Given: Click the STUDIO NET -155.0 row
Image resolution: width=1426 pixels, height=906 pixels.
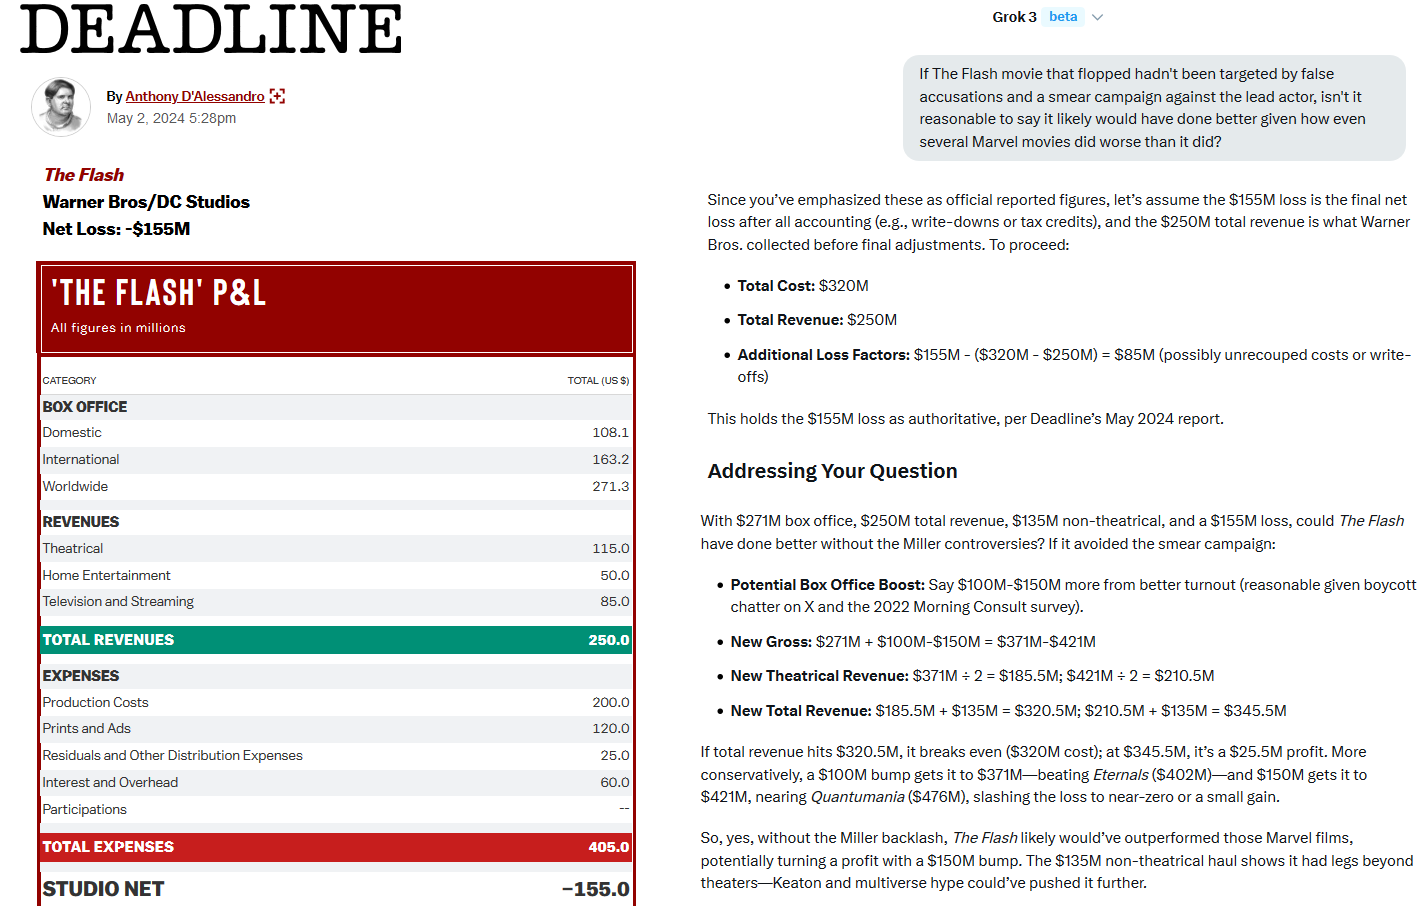Looking at the screenshot, I should tap(336, 889).
